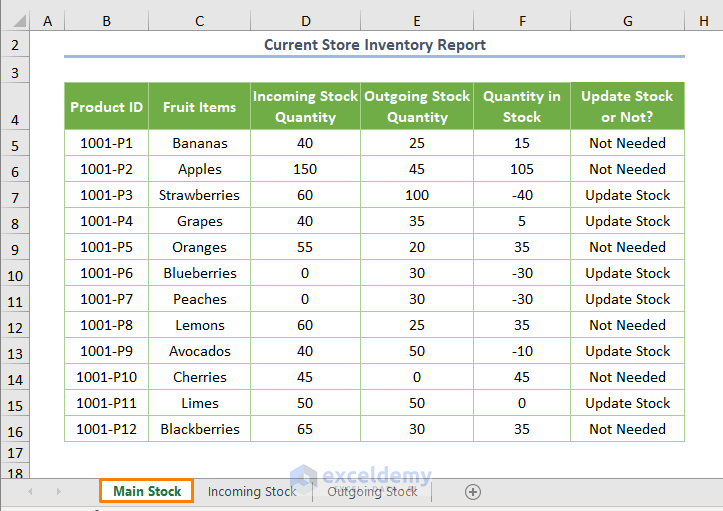Select the Update Stock or Not? header cell
The image size is (723, 511).
(627, 107)
